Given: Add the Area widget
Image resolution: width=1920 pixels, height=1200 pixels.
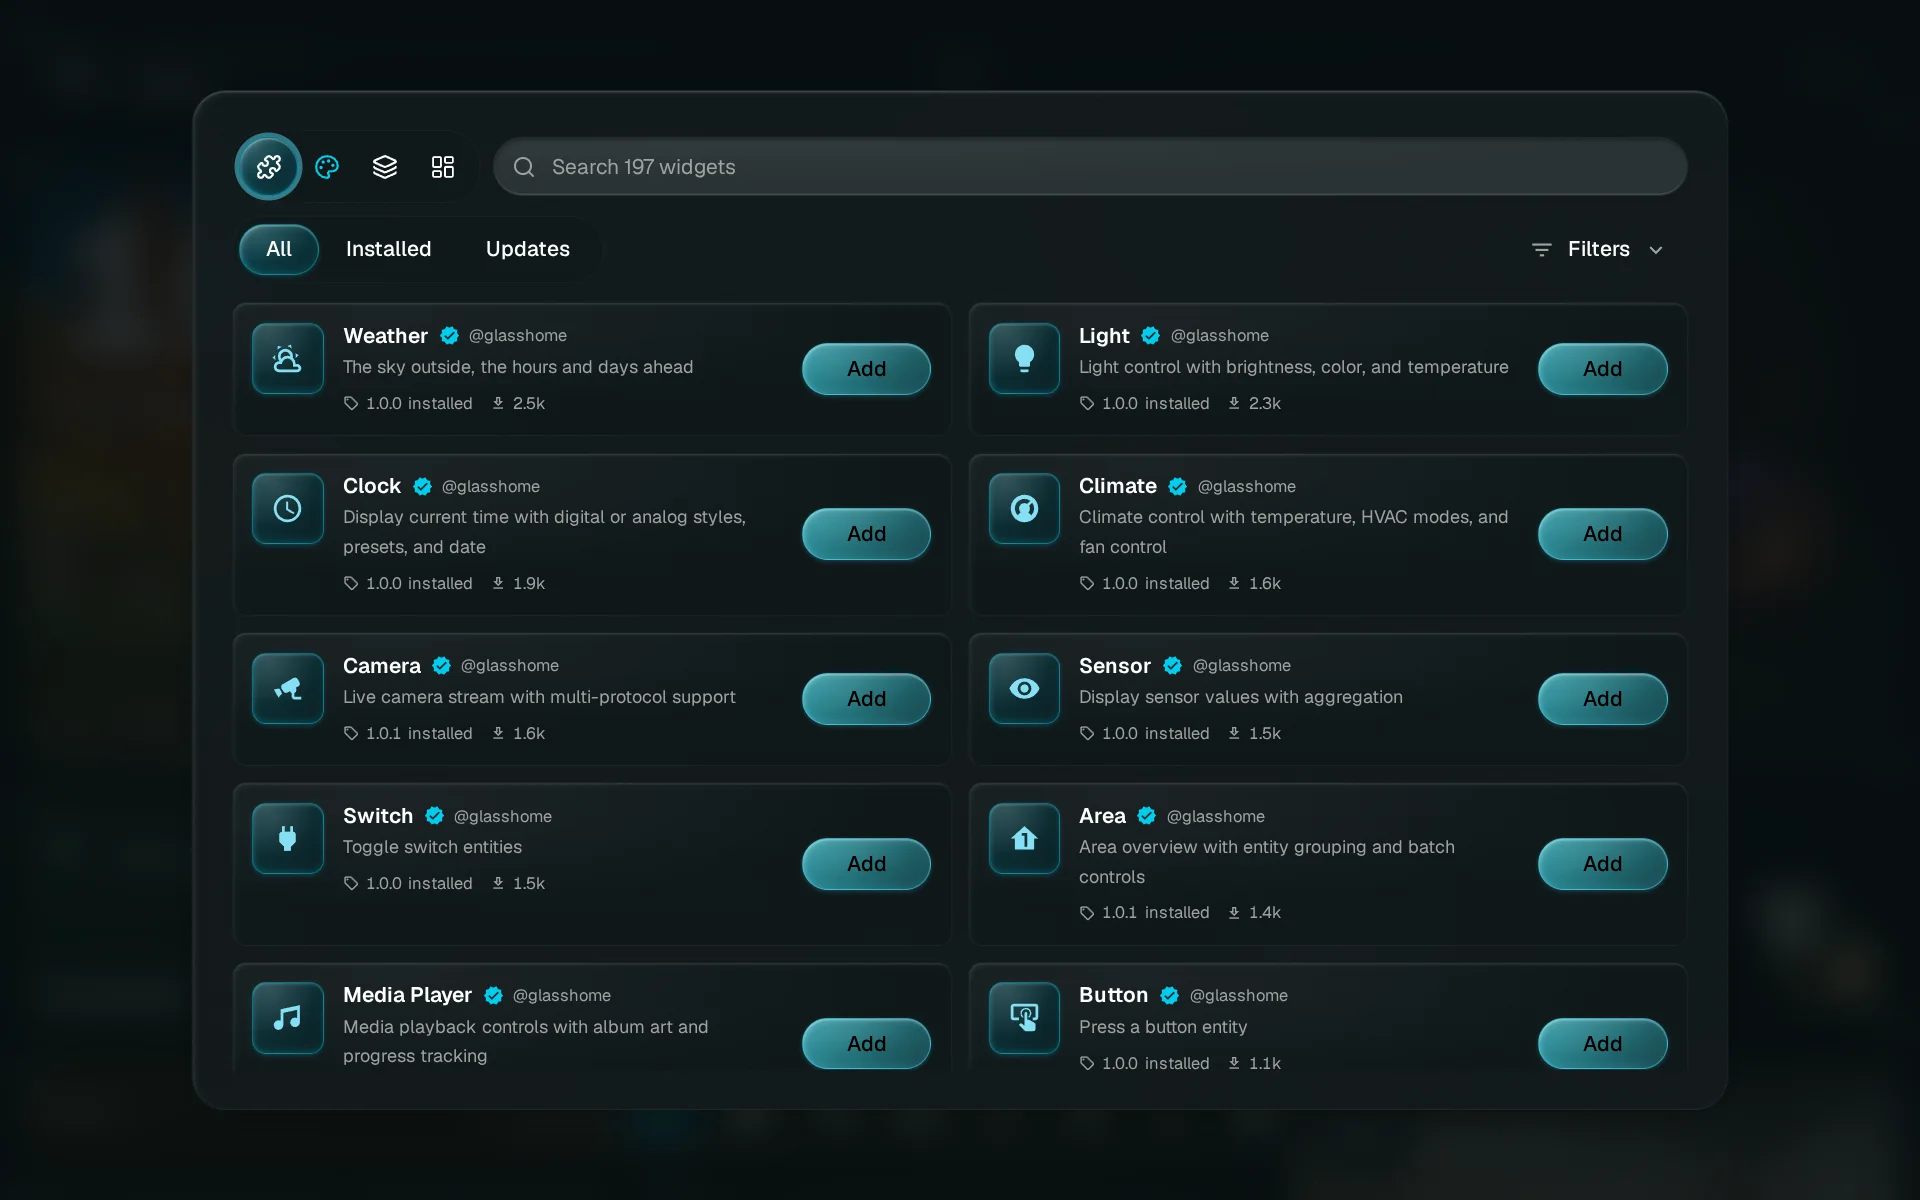Looking at the screenshot, I should pyautogui.click(x=1602, y=864).
